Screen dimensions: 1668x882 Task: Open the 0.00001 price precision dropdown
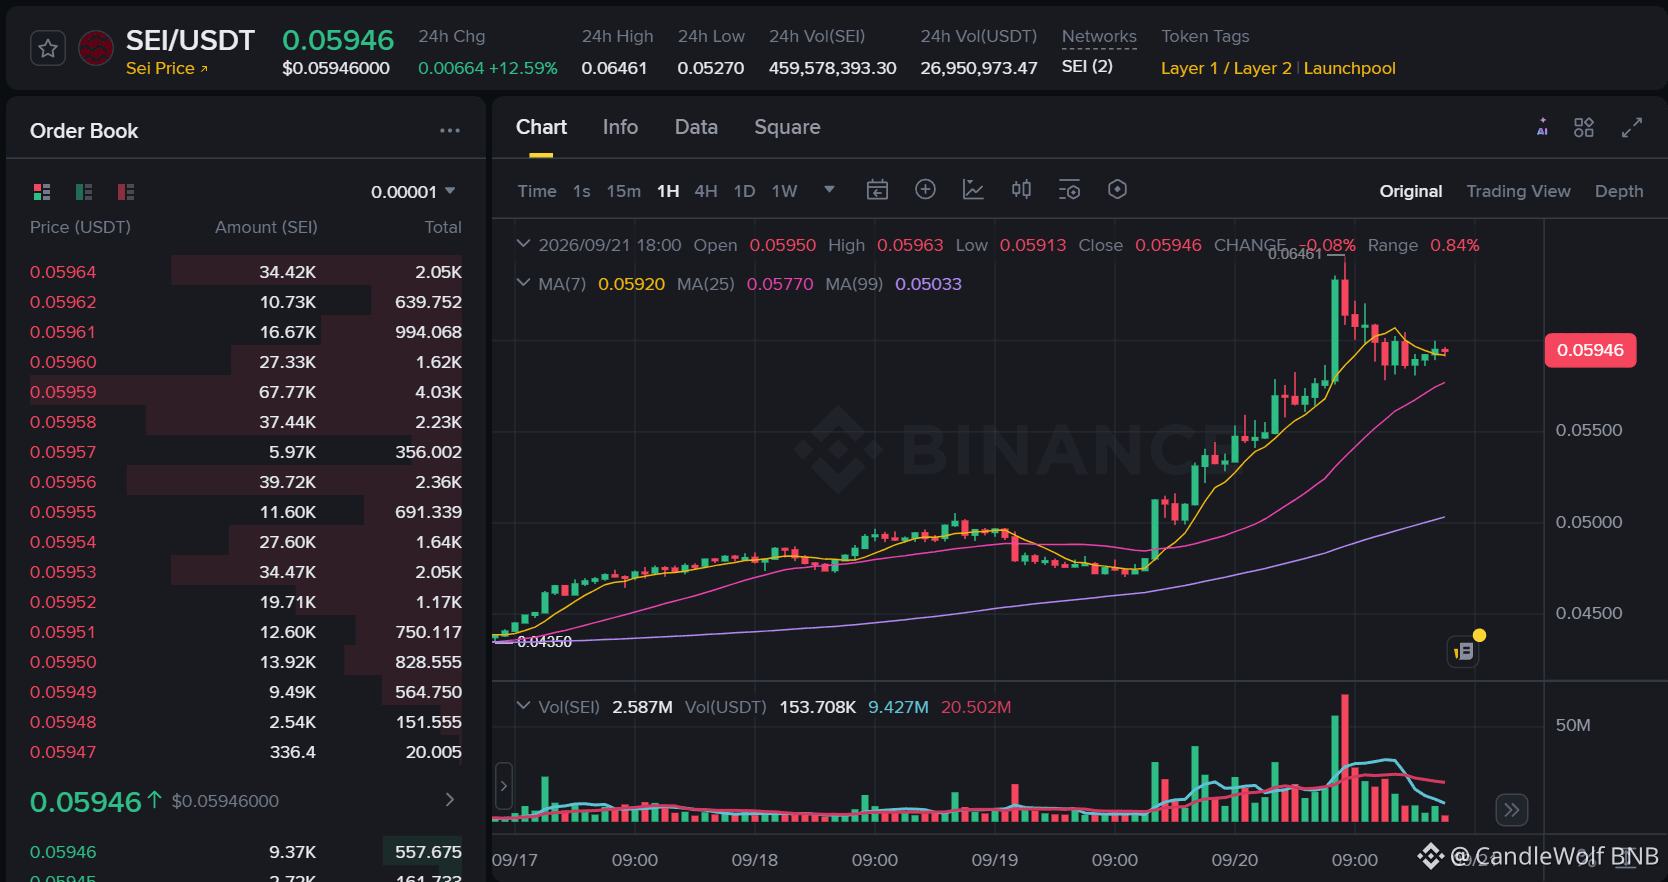(x=413, y=191)
